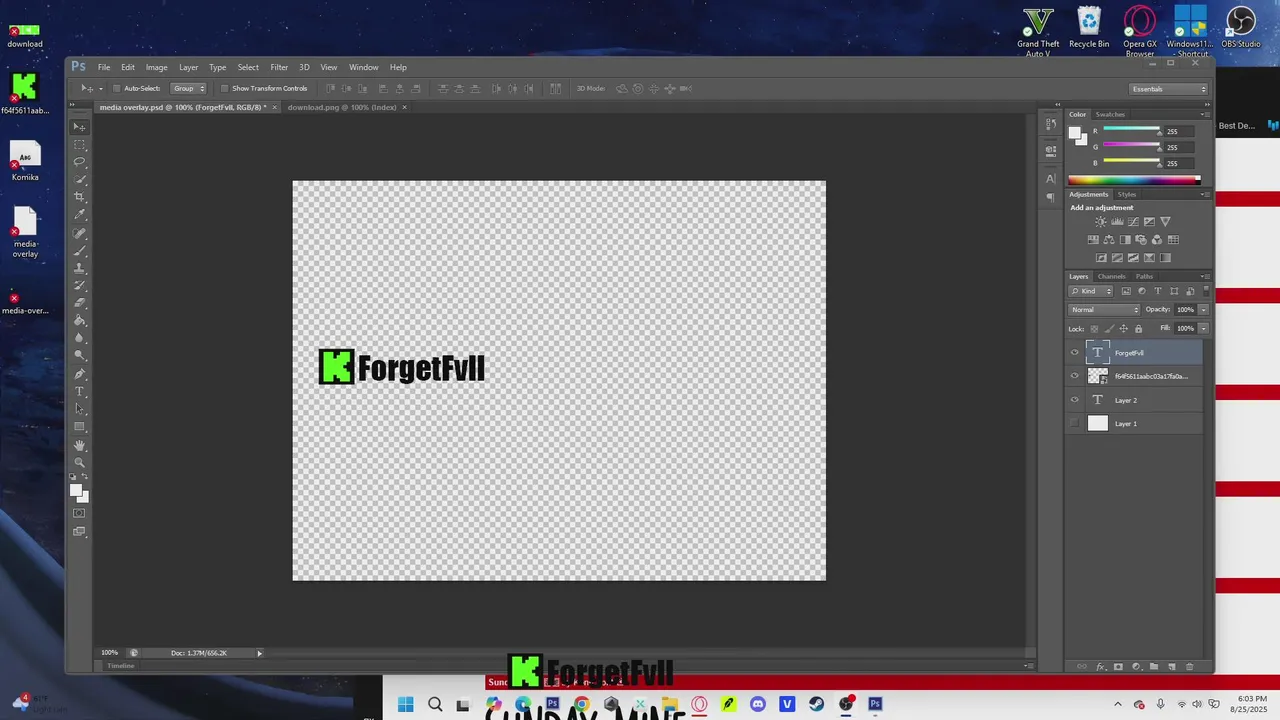Screen dimensions: 1280x720
Task: Select the Spot Healing Brush tool
Action: click(80, 233)
